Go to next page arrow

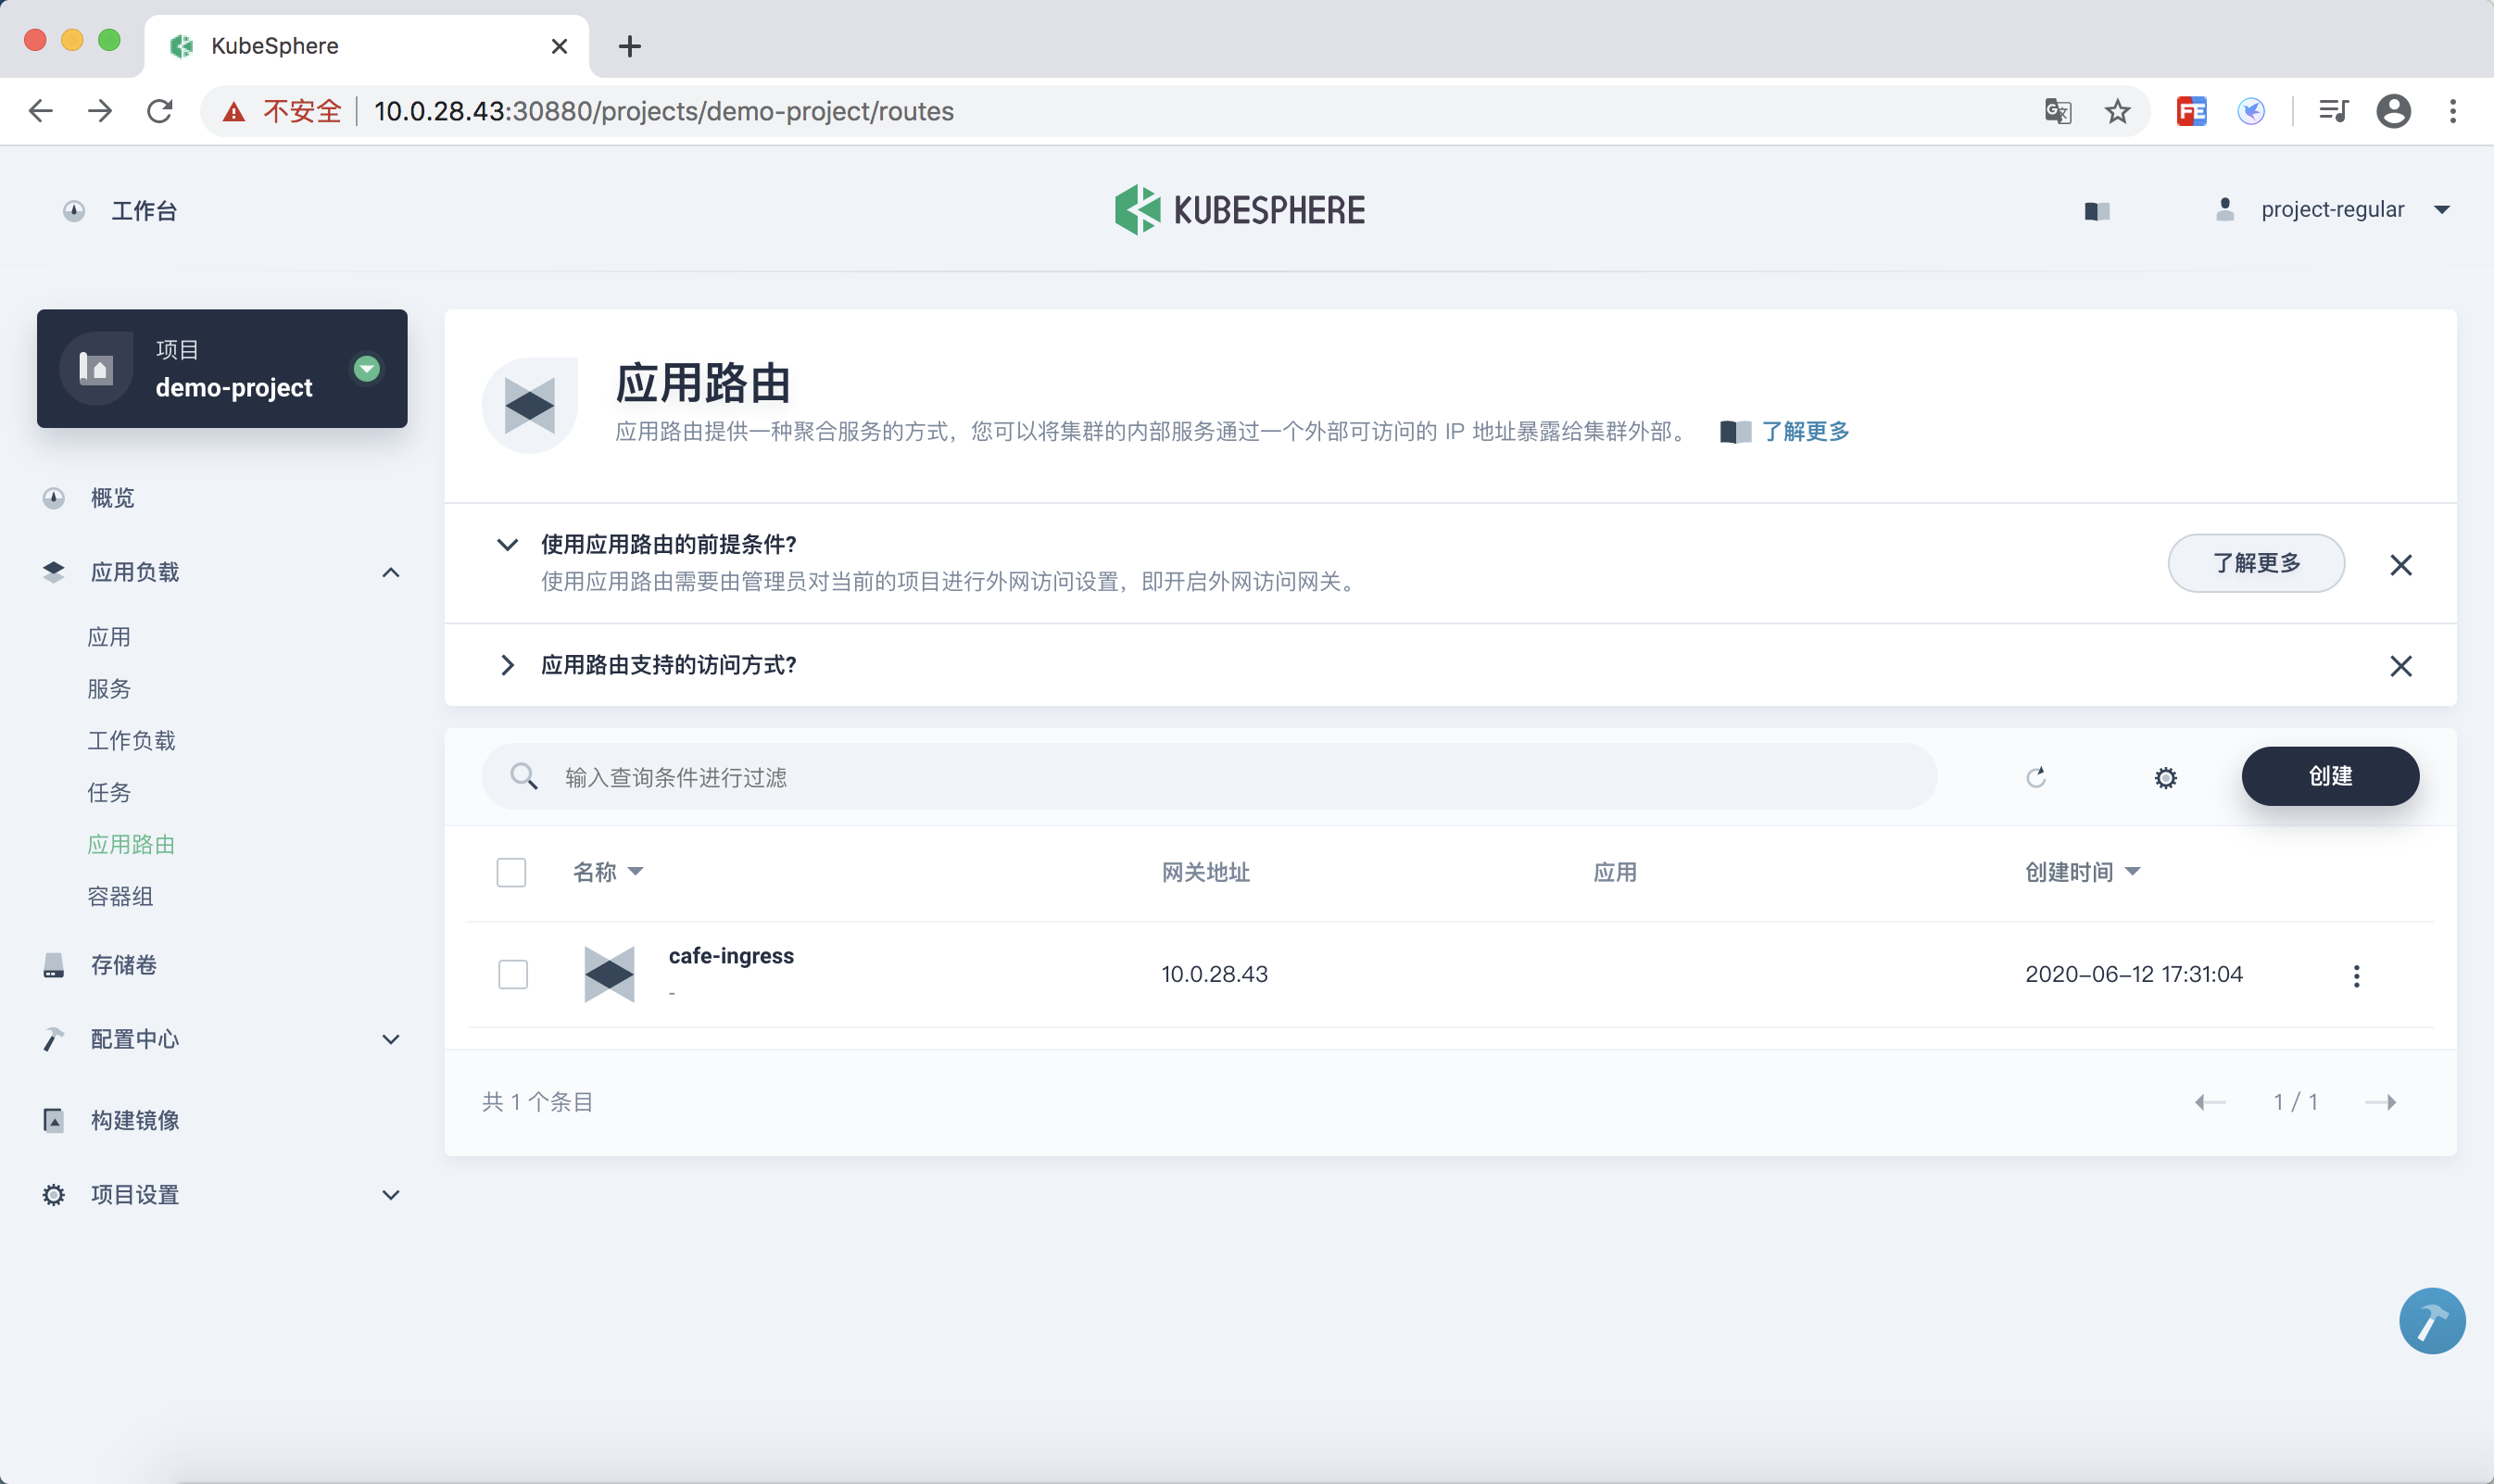click(x=2380, y=1102)
